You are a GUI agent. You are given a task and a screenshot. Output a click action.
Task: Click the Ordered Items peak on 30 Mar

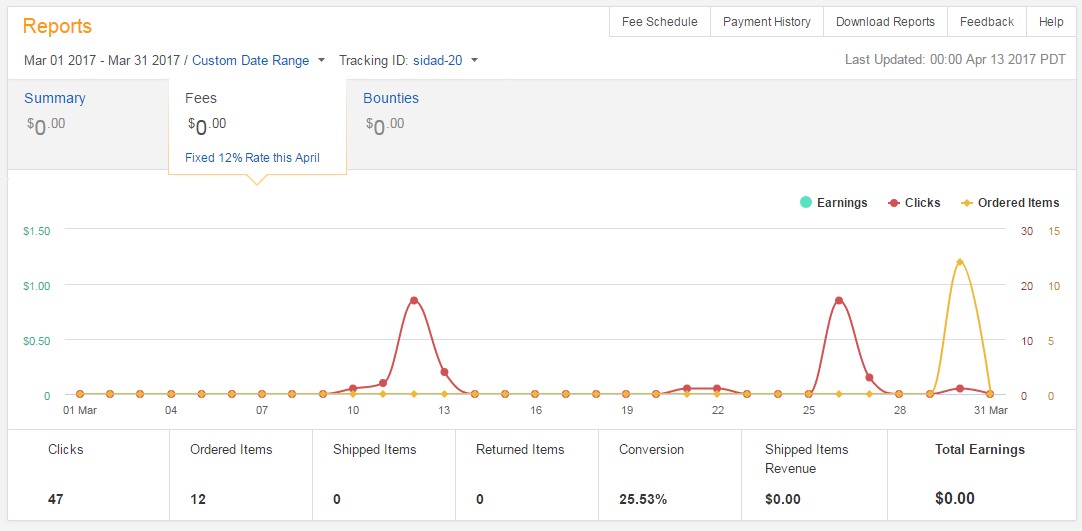pos(960,262)
